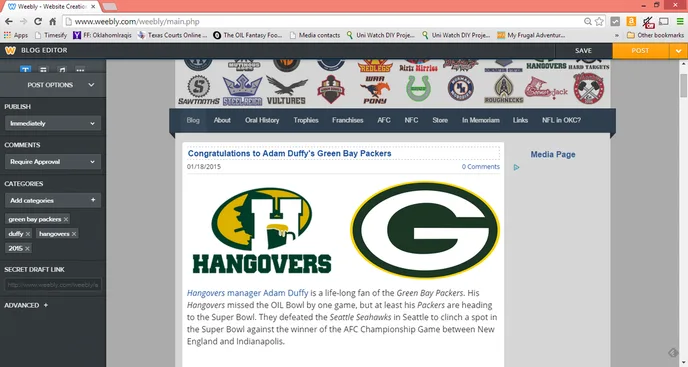Open the Franchises navigation tab

coord(348,120)
